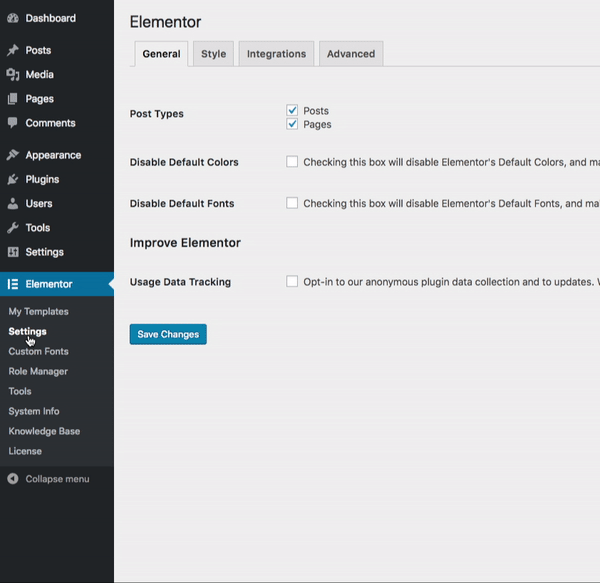
Task: Uncheck the Posts post type checkbox
Action: tap(292, 110)
